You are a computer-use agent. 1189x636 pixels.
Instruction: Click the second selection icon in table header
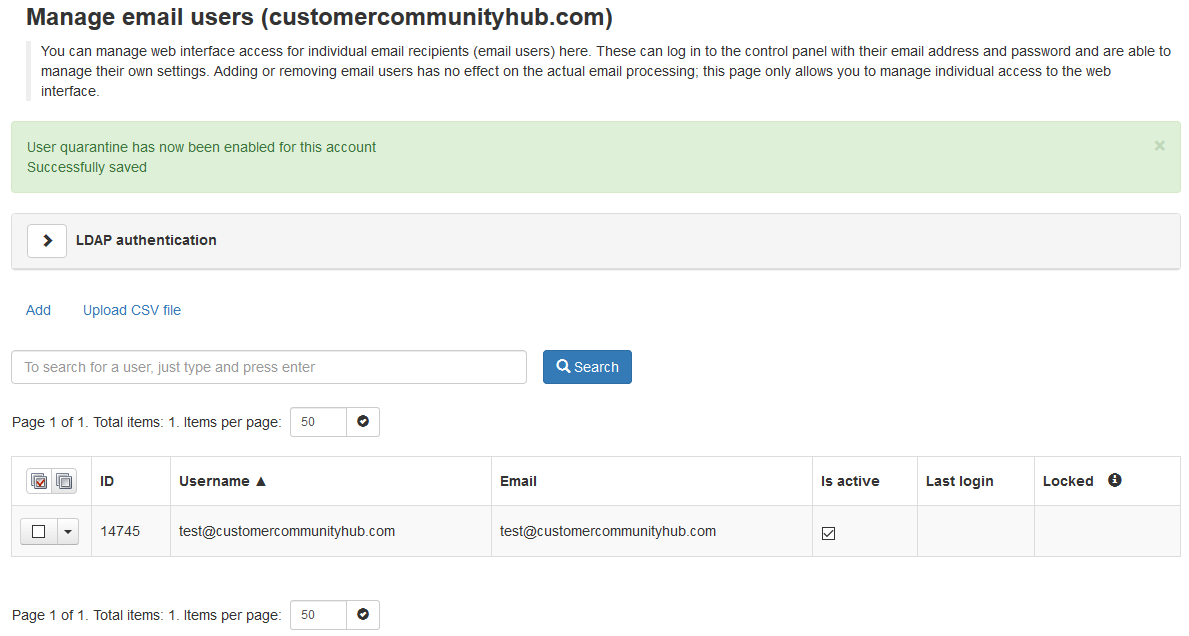click(x=64, y=482)
